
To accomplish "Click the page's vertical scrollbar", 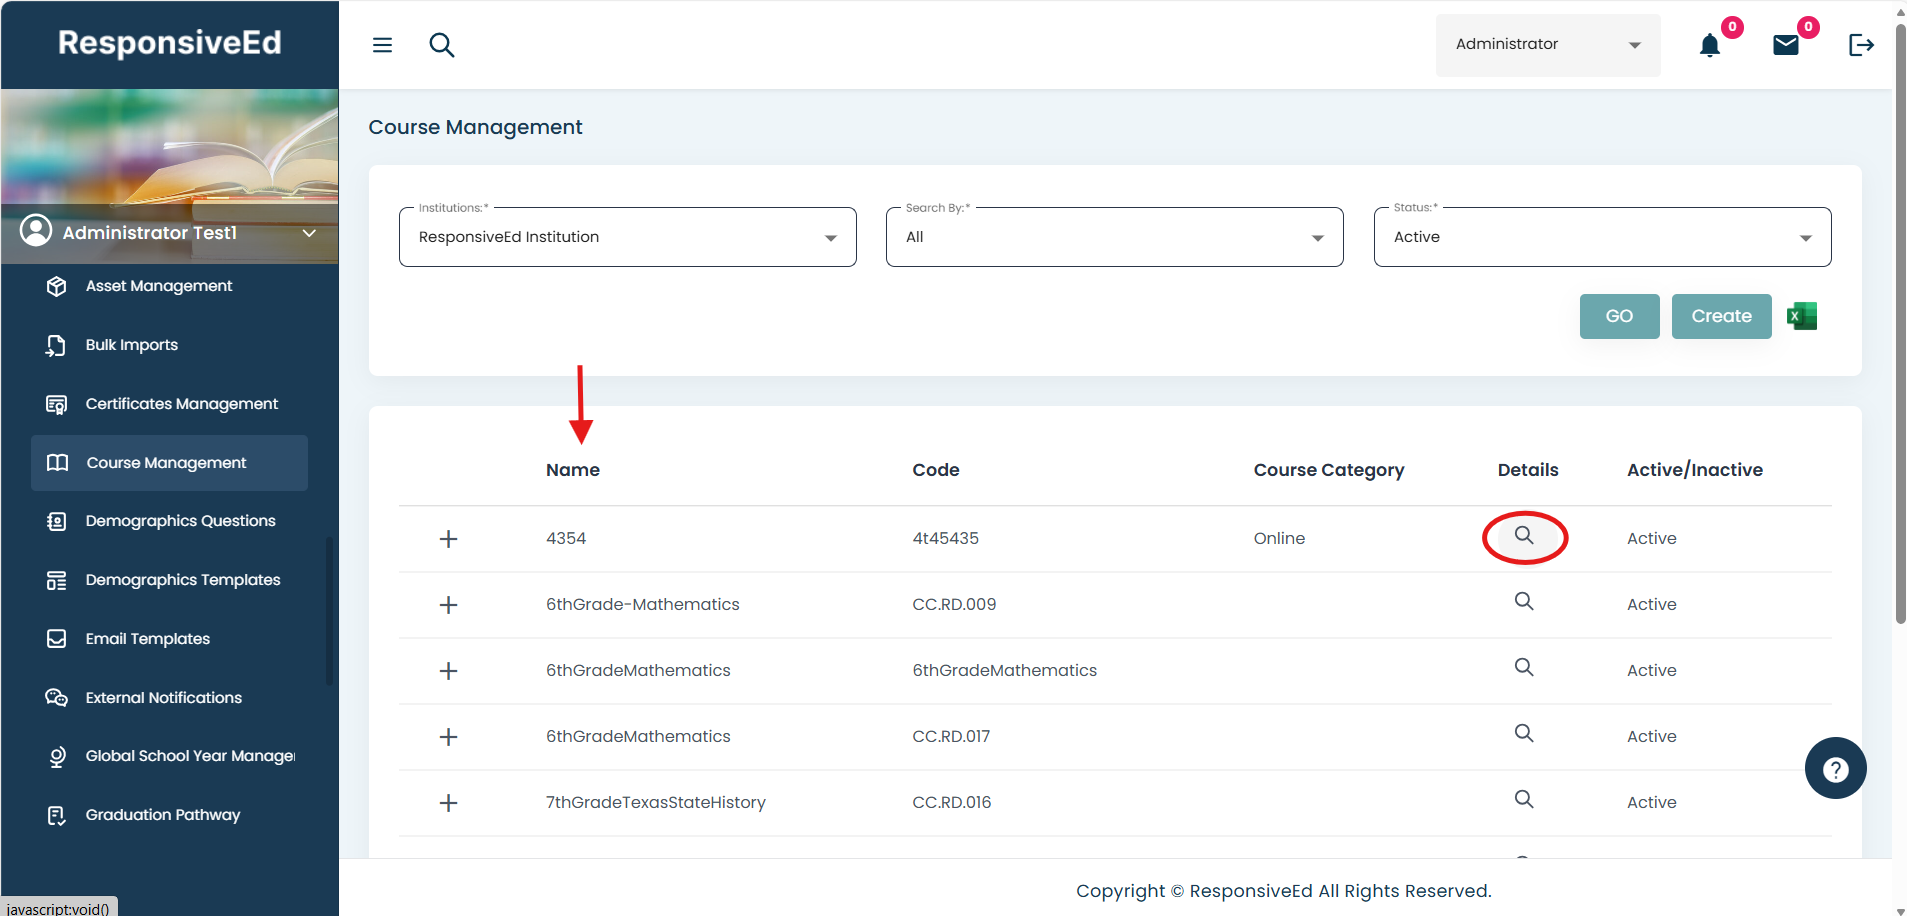I will (x=1900, y=320).
